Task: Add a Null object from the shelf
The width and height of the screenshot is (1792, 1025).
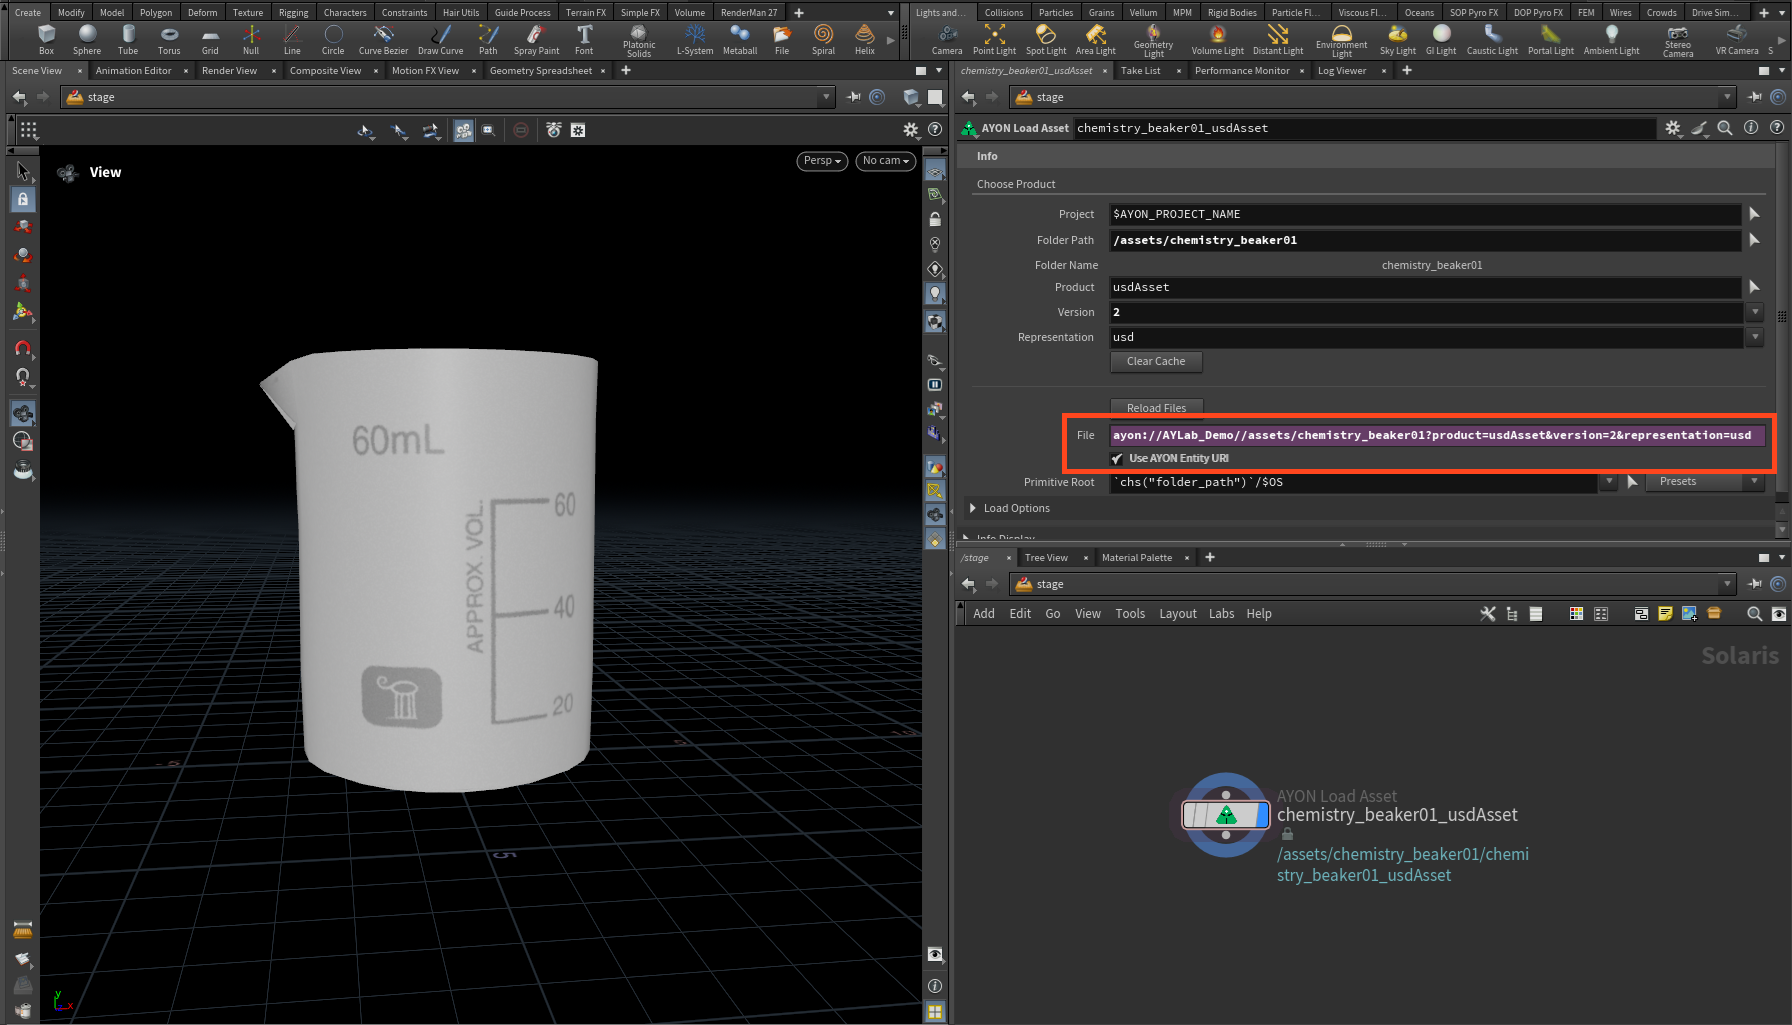Action: (x=251, y=40)
